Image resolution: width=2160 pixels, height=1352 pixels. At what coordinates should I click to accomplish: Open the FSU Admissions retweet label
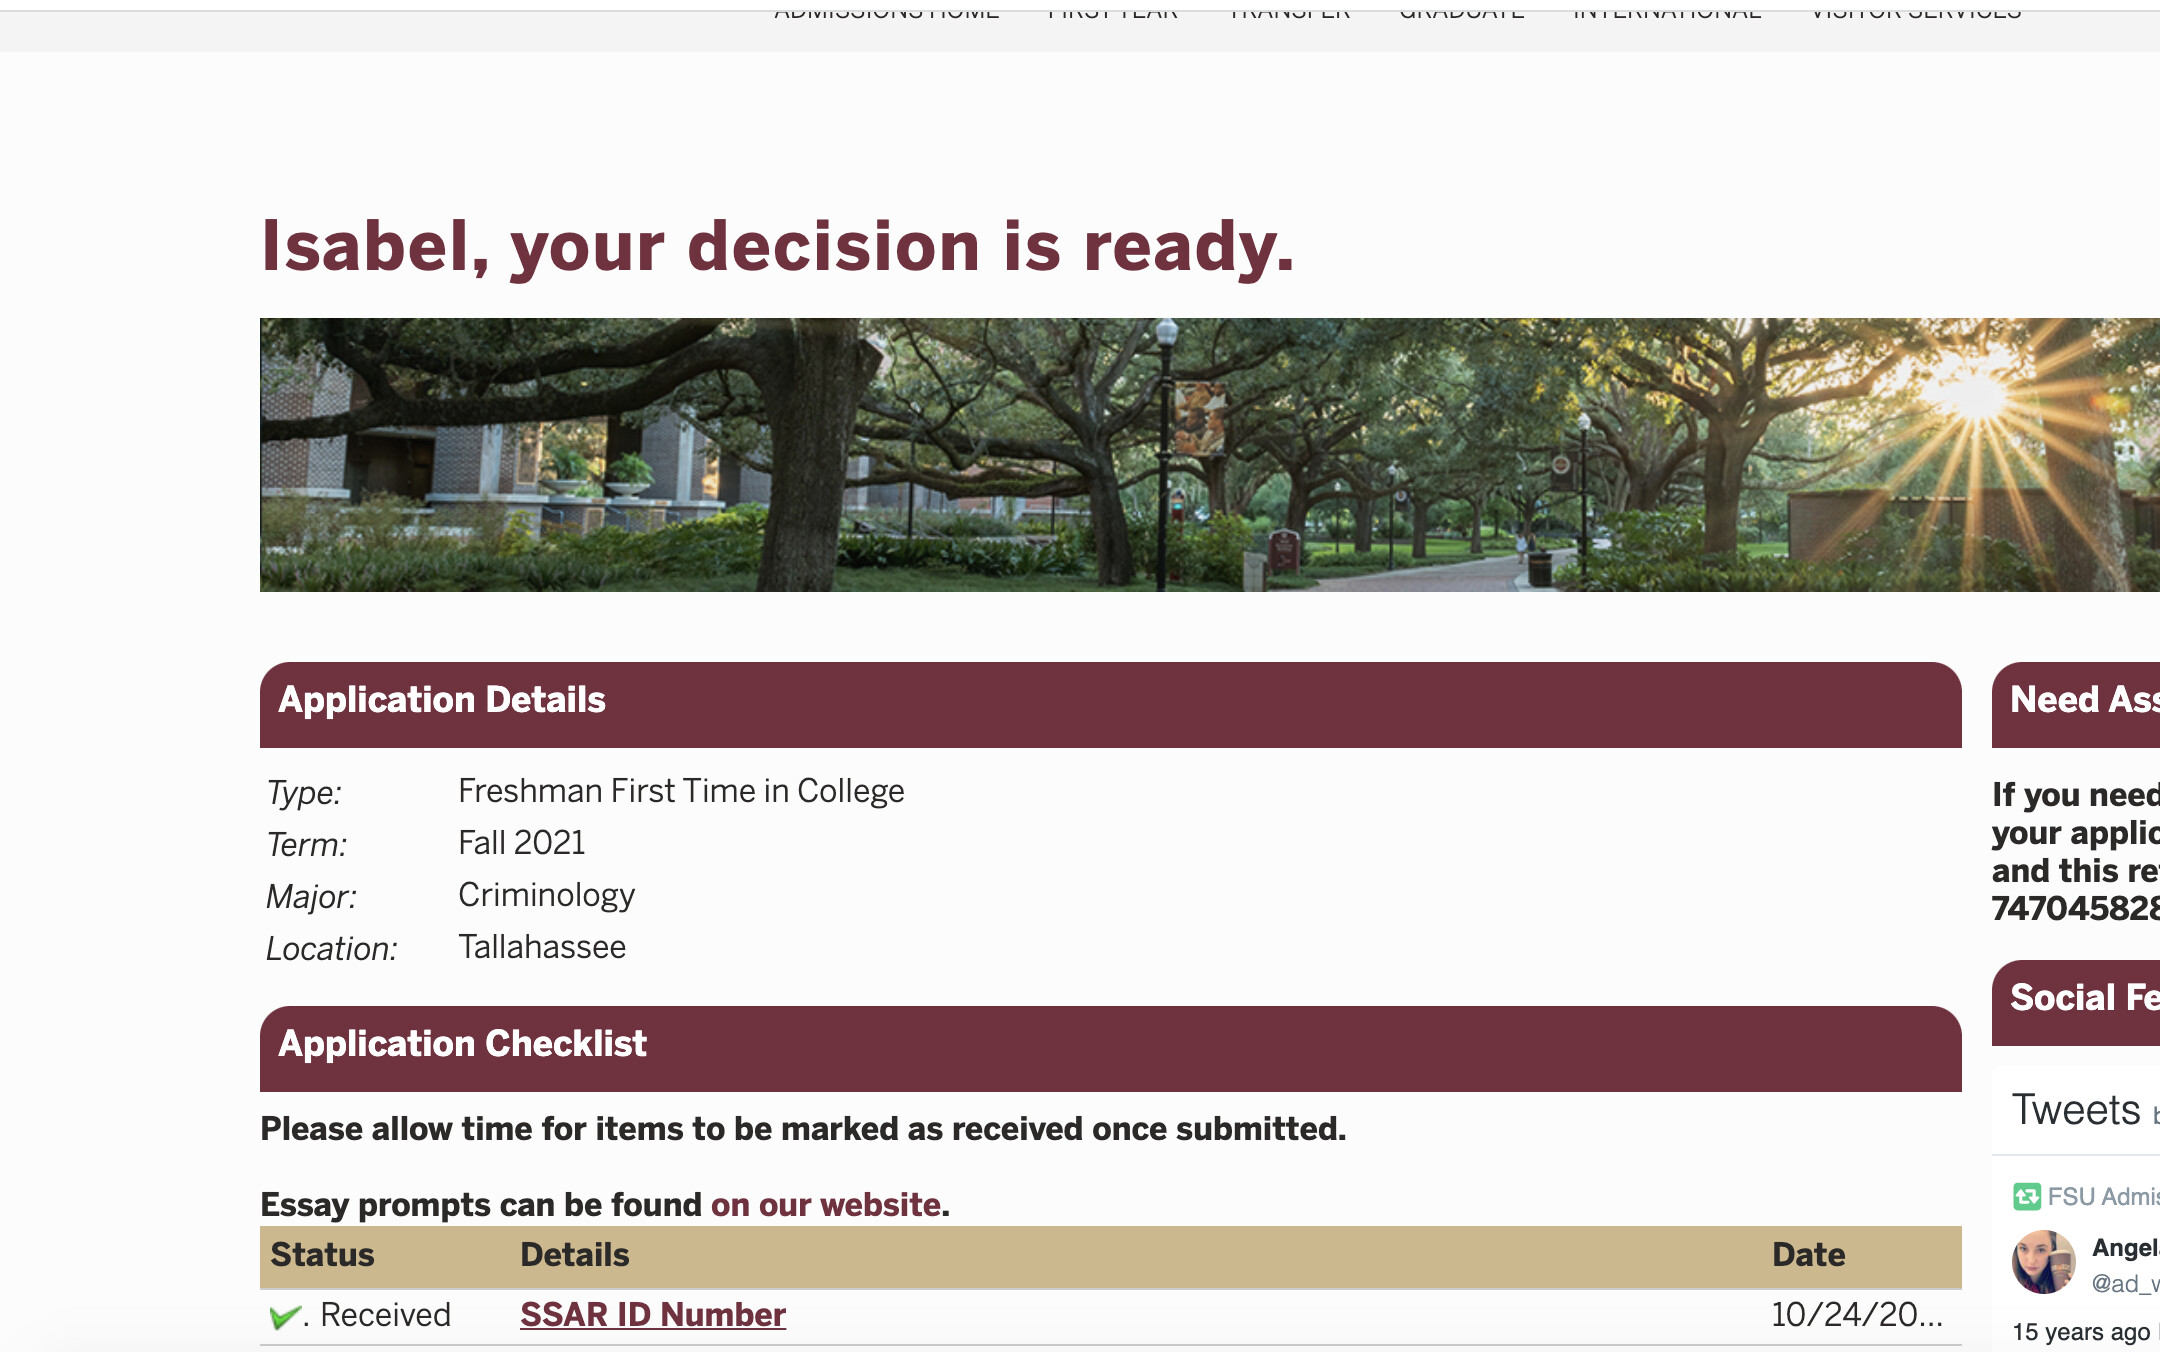tap(2103, 1196)
